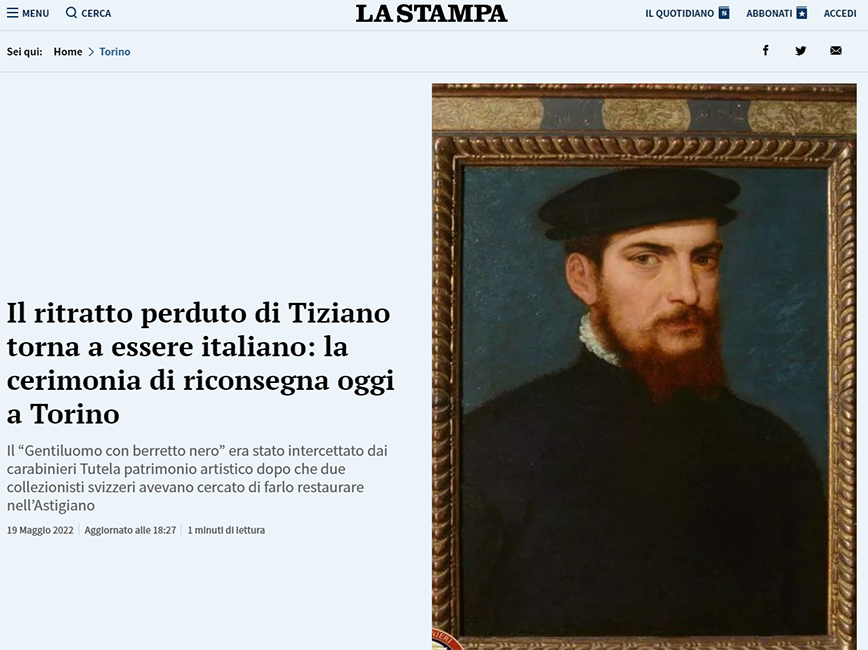Click the 19 Maggio 2022 date
The width and height of the screenshot is (868, 650).
point(40,530)
